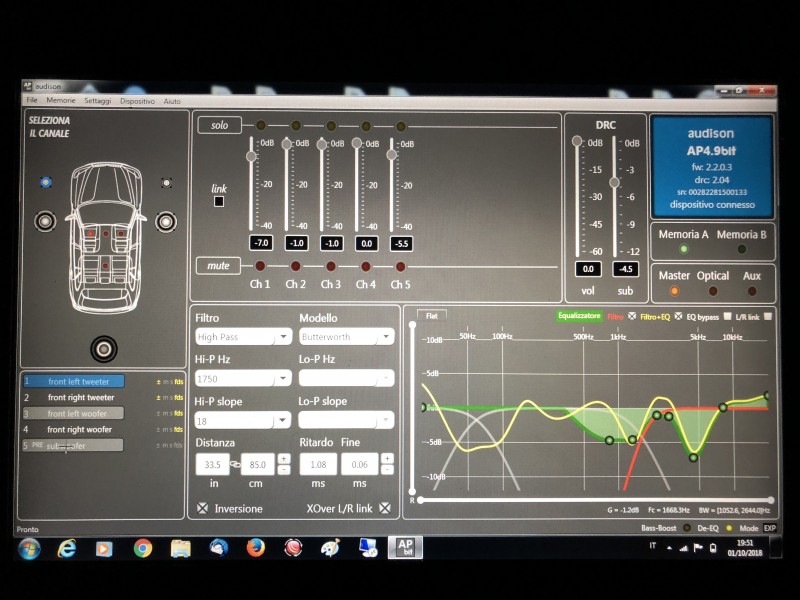Click the Flat equalizer button

tap(432, 316)
